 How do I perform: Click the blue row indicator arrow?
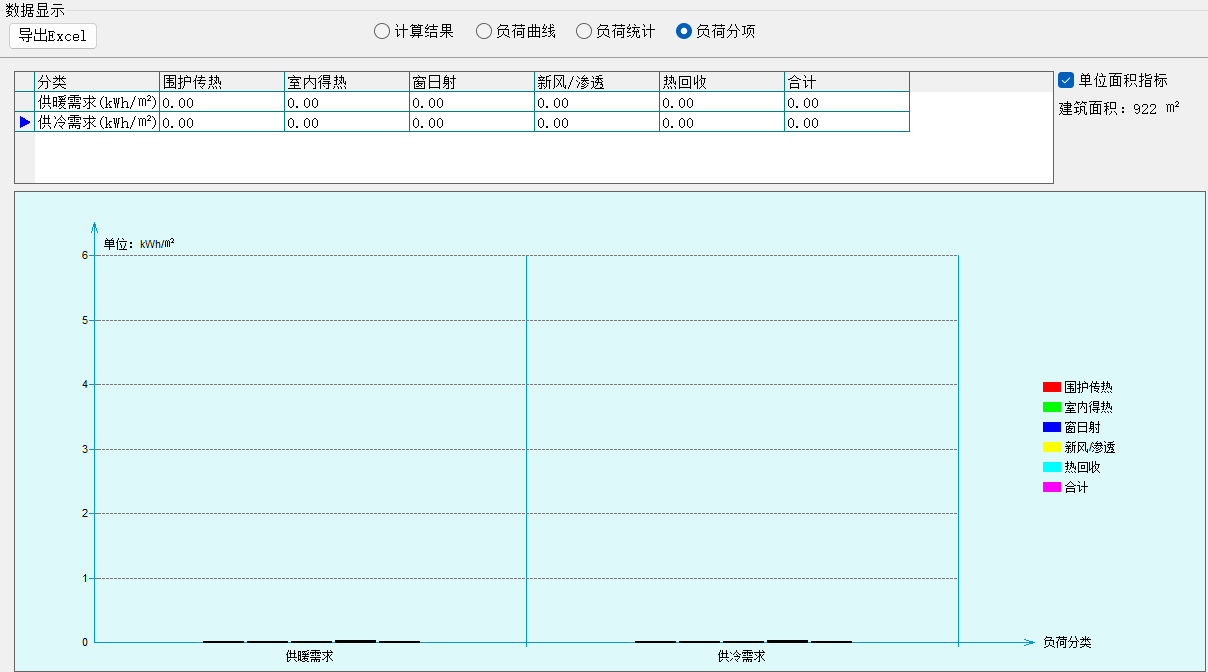(x=25, y=122)
